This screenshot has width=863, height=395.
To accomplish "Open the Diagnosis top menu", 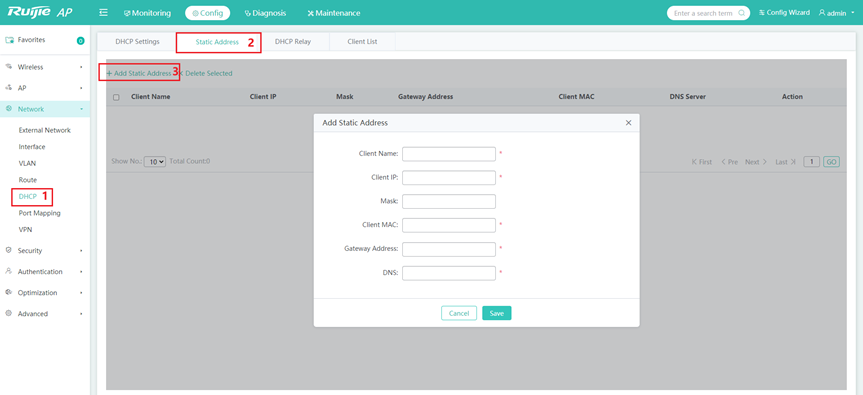I will [265, 13].
